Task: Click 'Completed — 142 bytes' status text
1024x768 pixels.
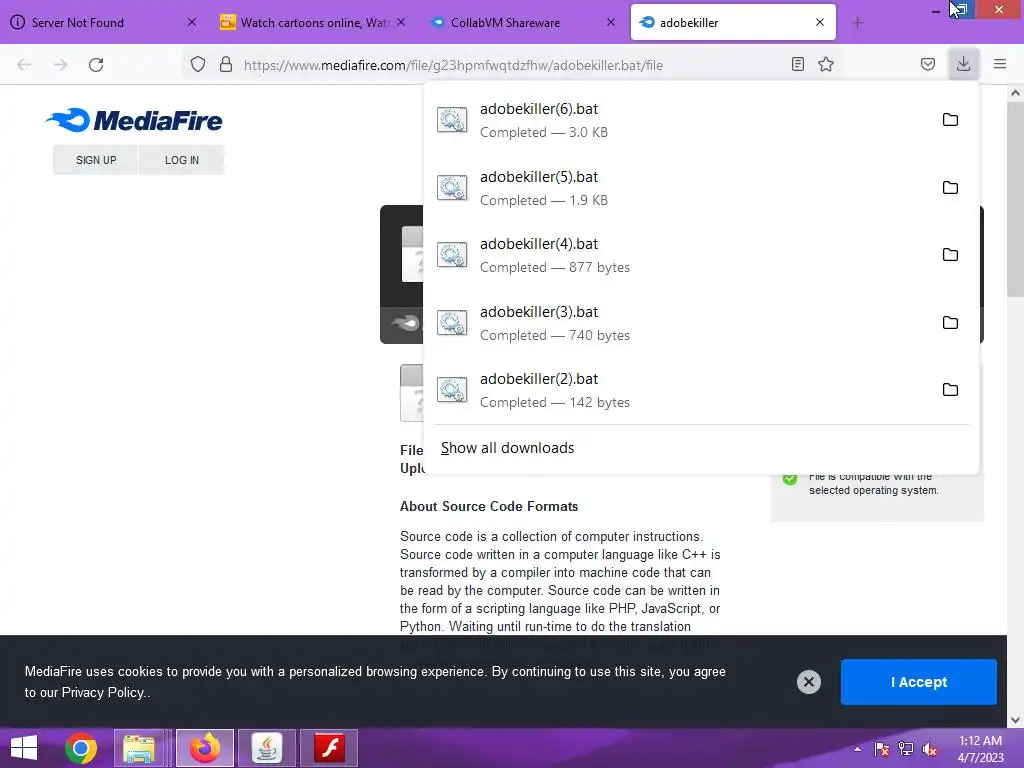Action: 554,402
